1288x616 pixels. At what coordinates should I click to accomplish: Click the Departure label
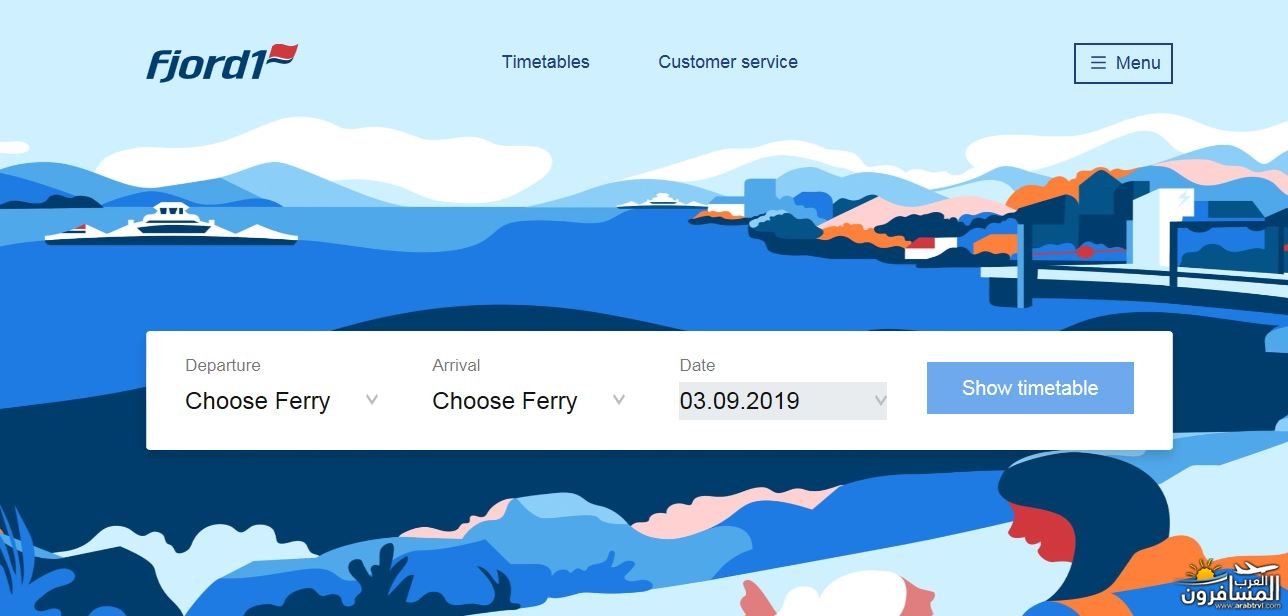[223, 365]
